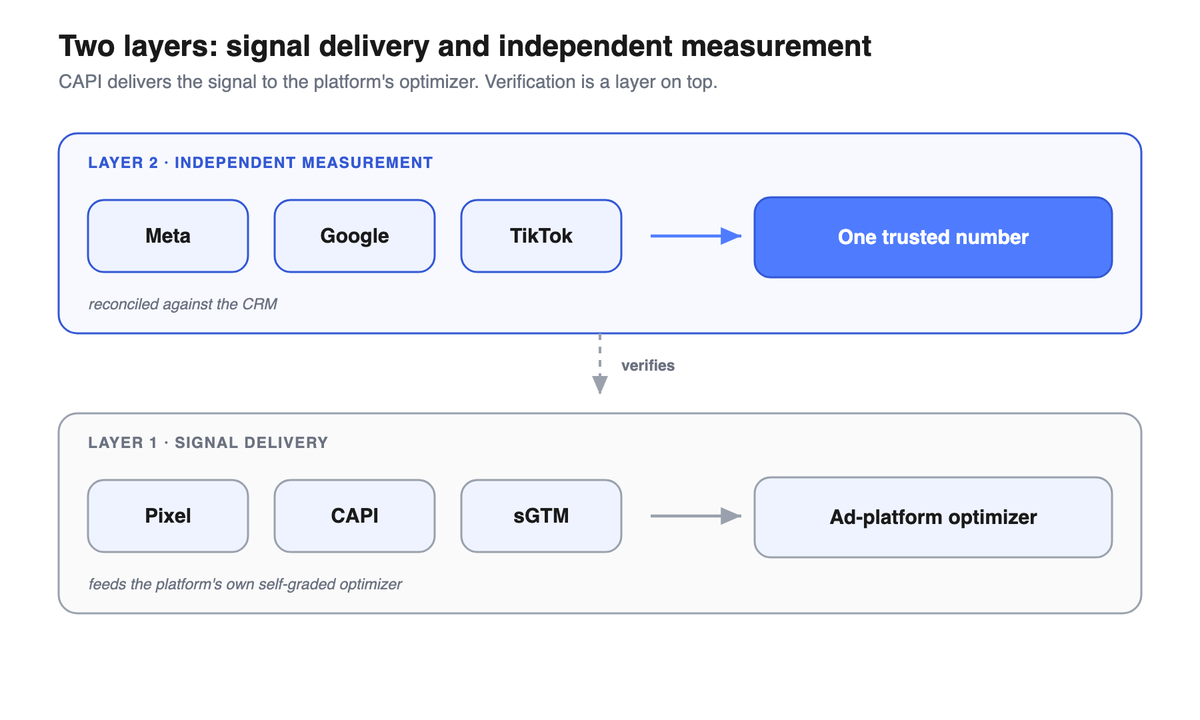Click the subtitle starting 'CAPI delivers the signal'
Image resolution: width=1200 pixels, height=720 pixels.
pos(388,82)
